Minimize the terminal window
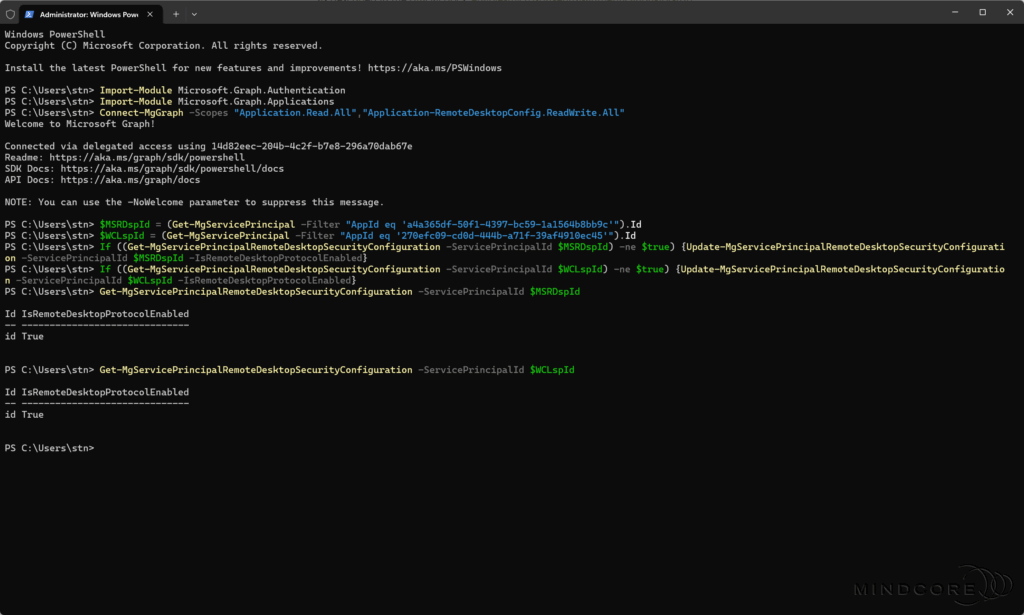The height and width of the screenshot is (615, 1024). 955,12
